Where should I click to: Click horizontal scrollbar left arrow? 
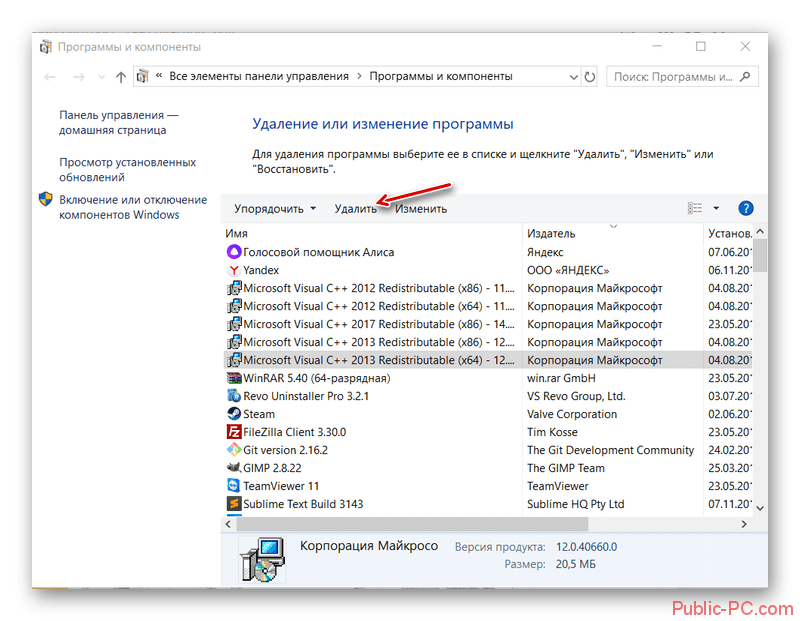(x=228, y=524)
